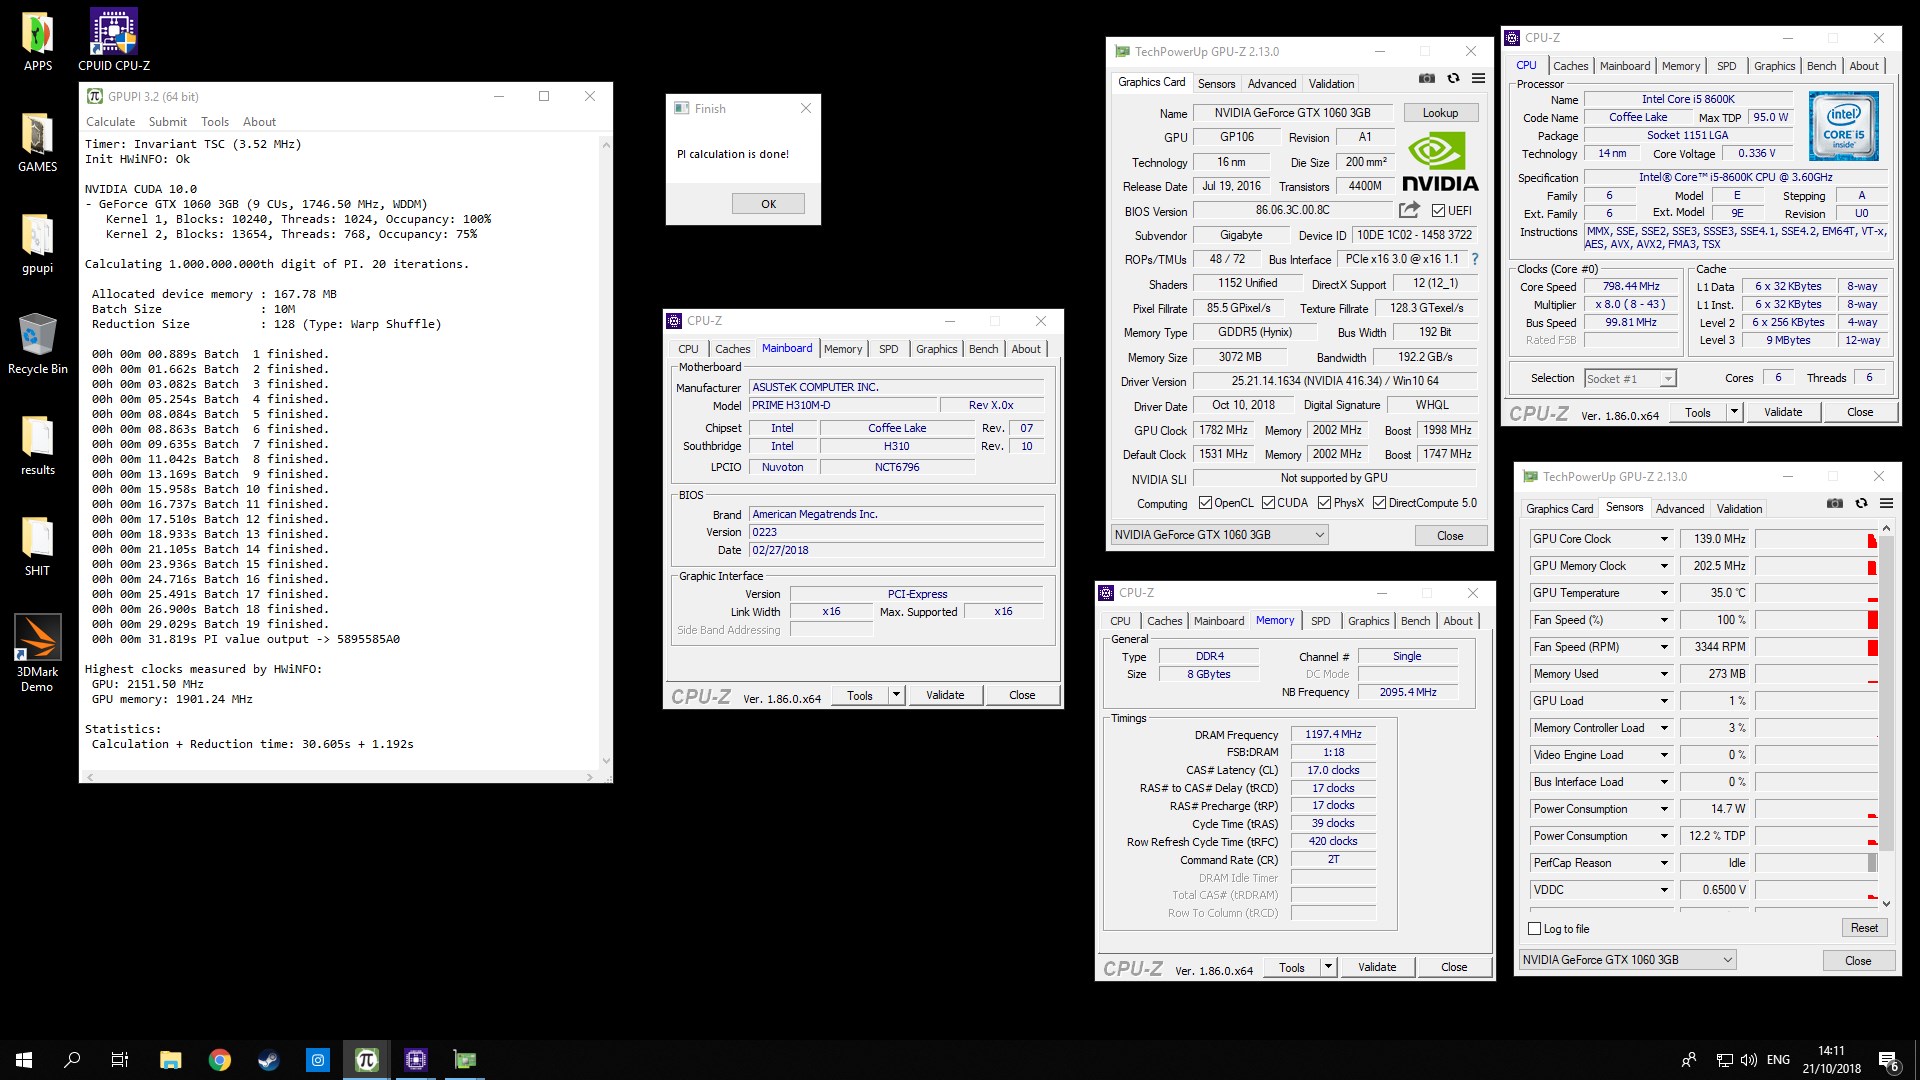Screen dimensions: 1920x1080
Task: Expand the Socket #1 selection dropdown in CPU-Z
Action: [1667, 379]
